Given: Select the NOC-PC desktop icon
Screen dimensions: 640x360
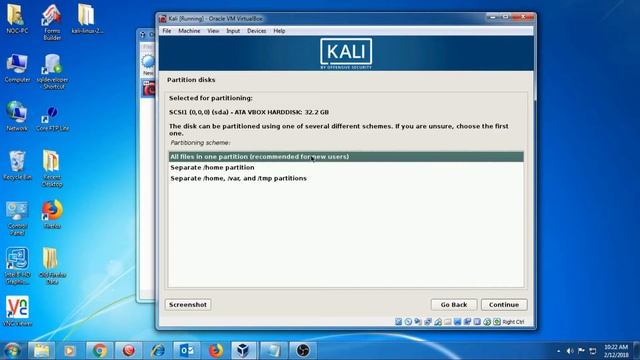Looking at the screenshot, I should (17, 19).
